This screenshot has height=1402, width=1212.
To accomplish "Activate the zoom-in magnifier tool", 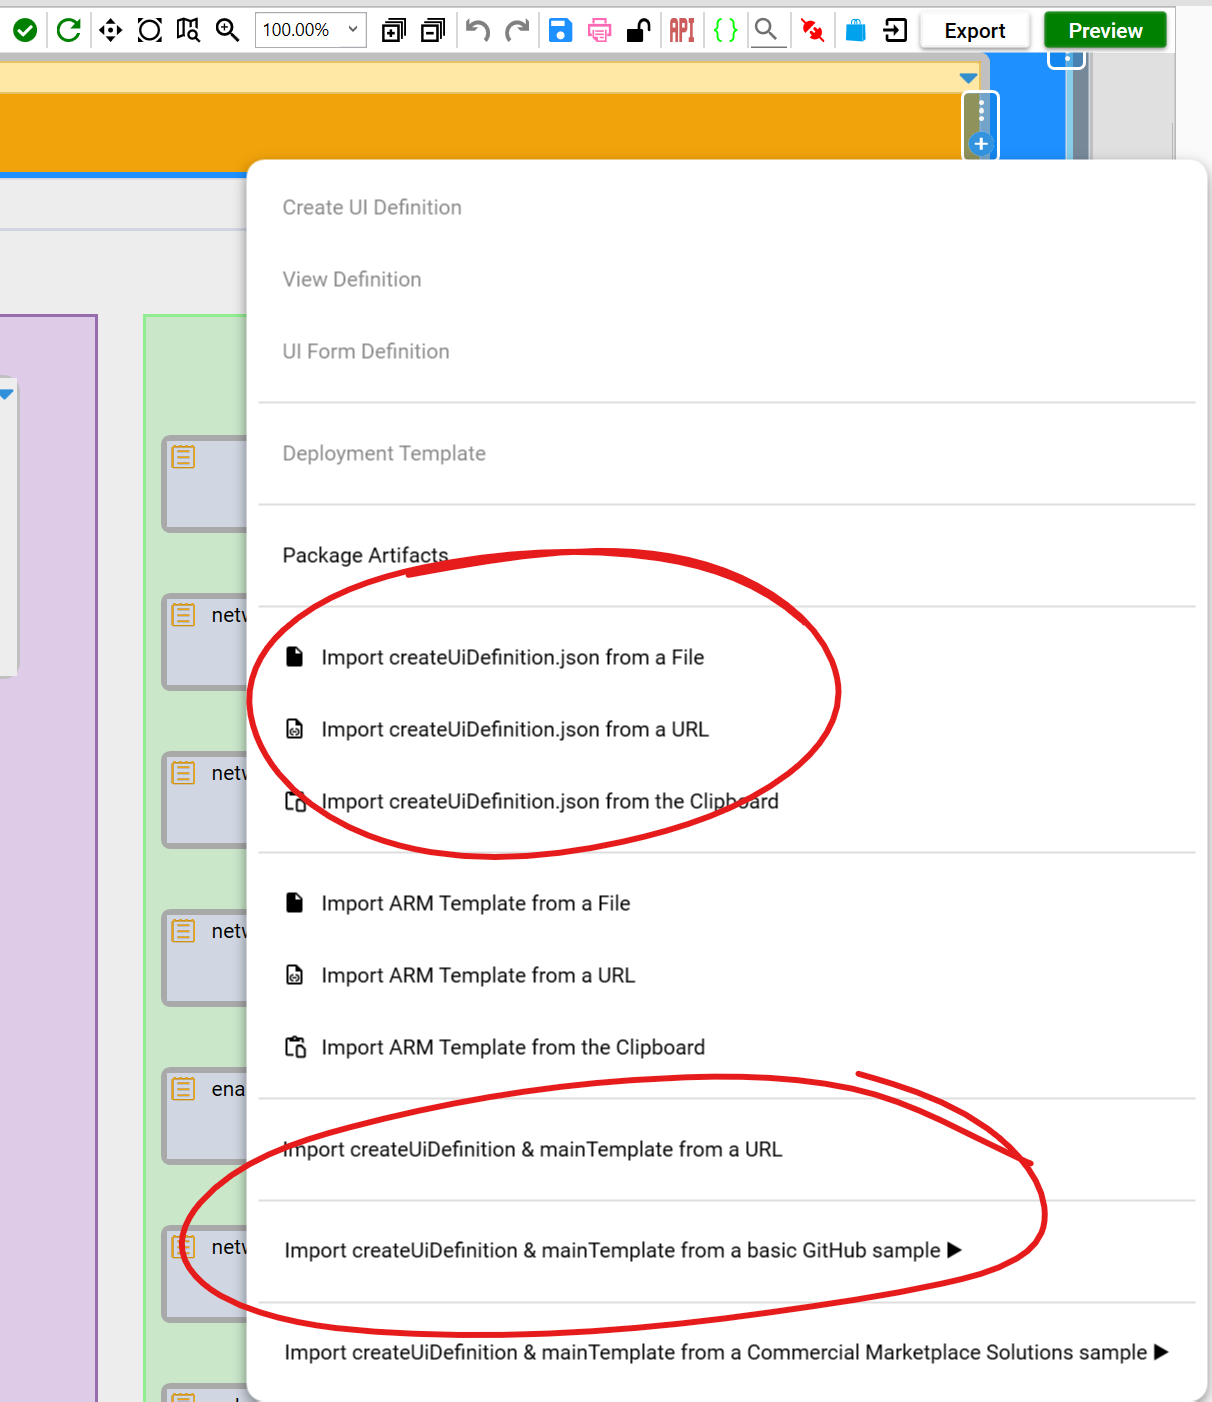I will tap(227, 29).
